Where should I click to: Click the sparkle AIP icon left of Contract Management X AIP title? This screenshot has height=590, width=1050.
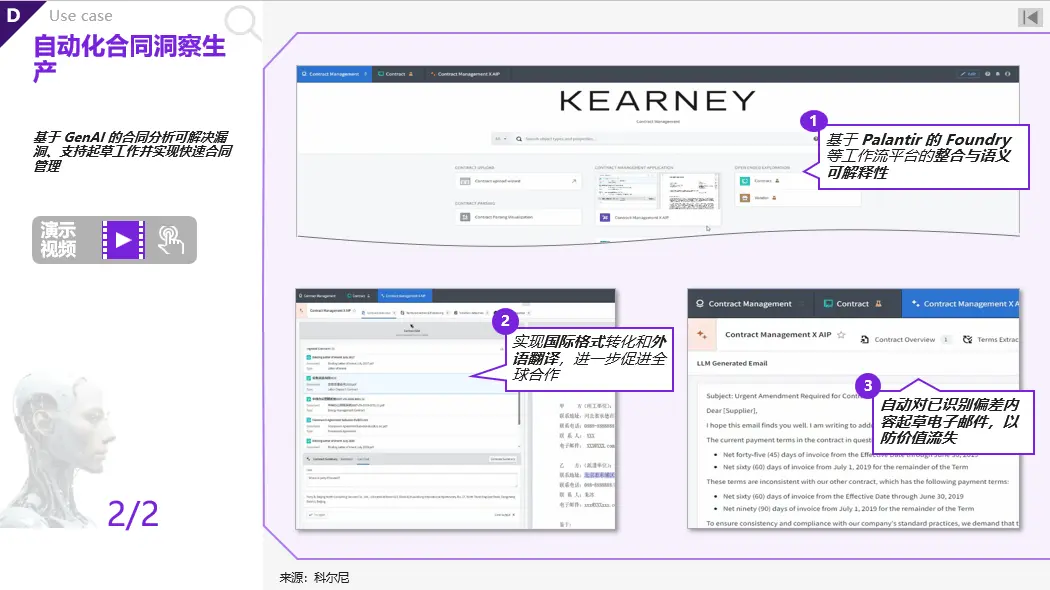703,335
